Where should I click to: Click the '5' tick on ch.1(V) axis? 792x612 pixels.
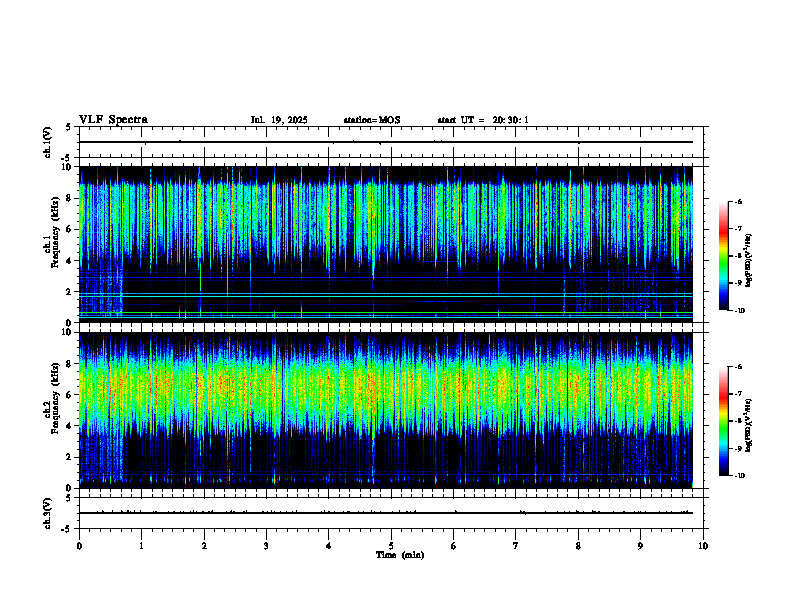tap(69, 128)
